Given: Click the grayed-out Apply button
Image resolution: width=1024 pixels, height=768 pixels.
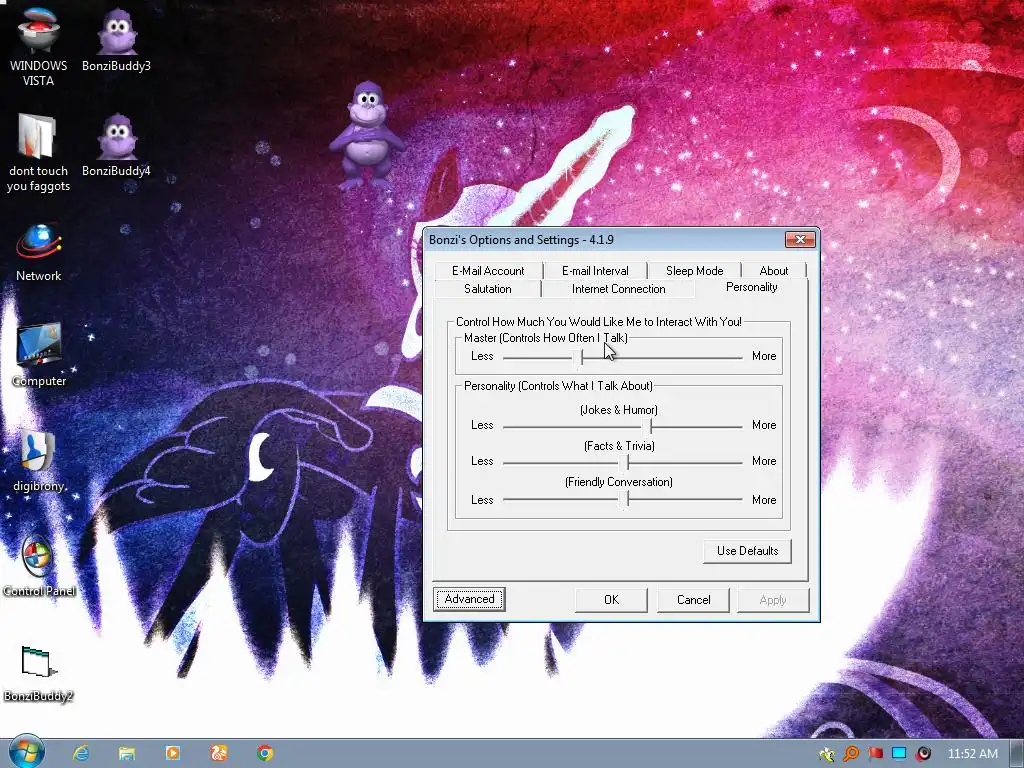Looking at the screenshot, I should coord(773,600).
